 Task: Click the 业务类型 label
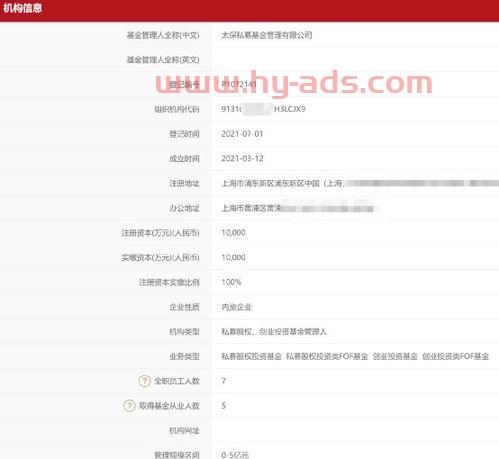[x=184, y=356]
